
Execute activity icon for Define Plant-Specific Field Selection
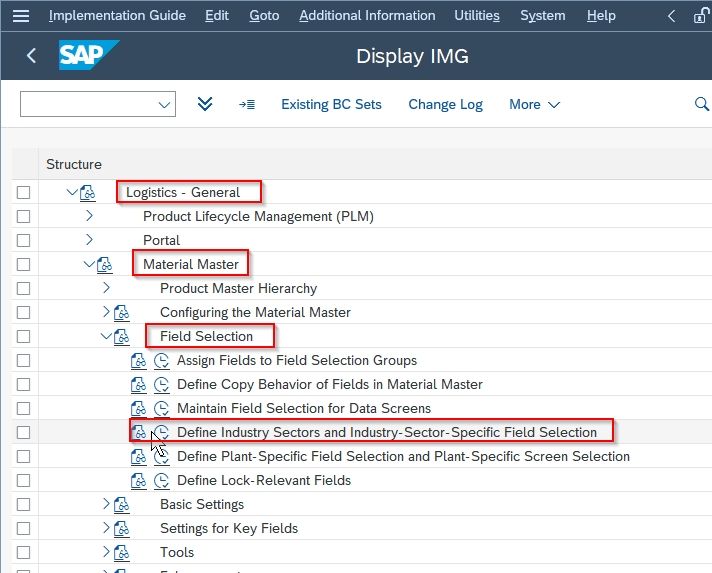tap(162, 457)
